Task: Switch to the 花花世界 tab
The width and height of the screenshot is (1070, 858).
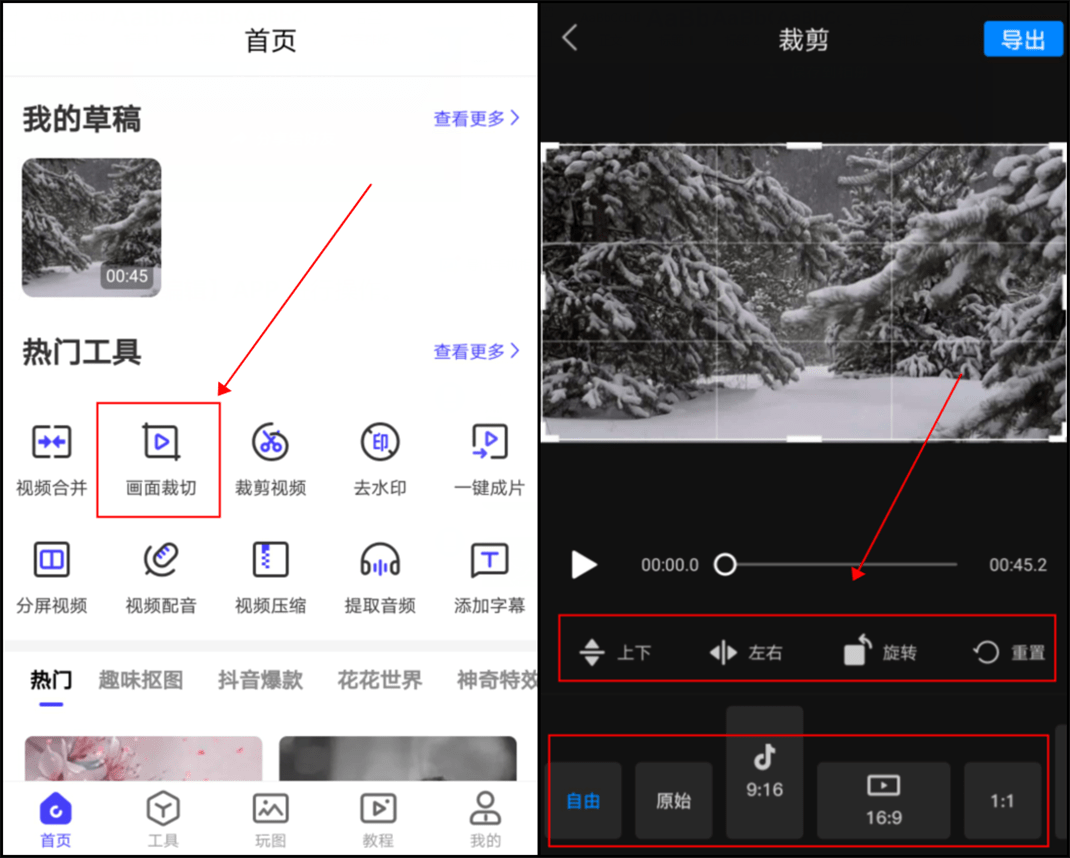Action: [379, 680]
